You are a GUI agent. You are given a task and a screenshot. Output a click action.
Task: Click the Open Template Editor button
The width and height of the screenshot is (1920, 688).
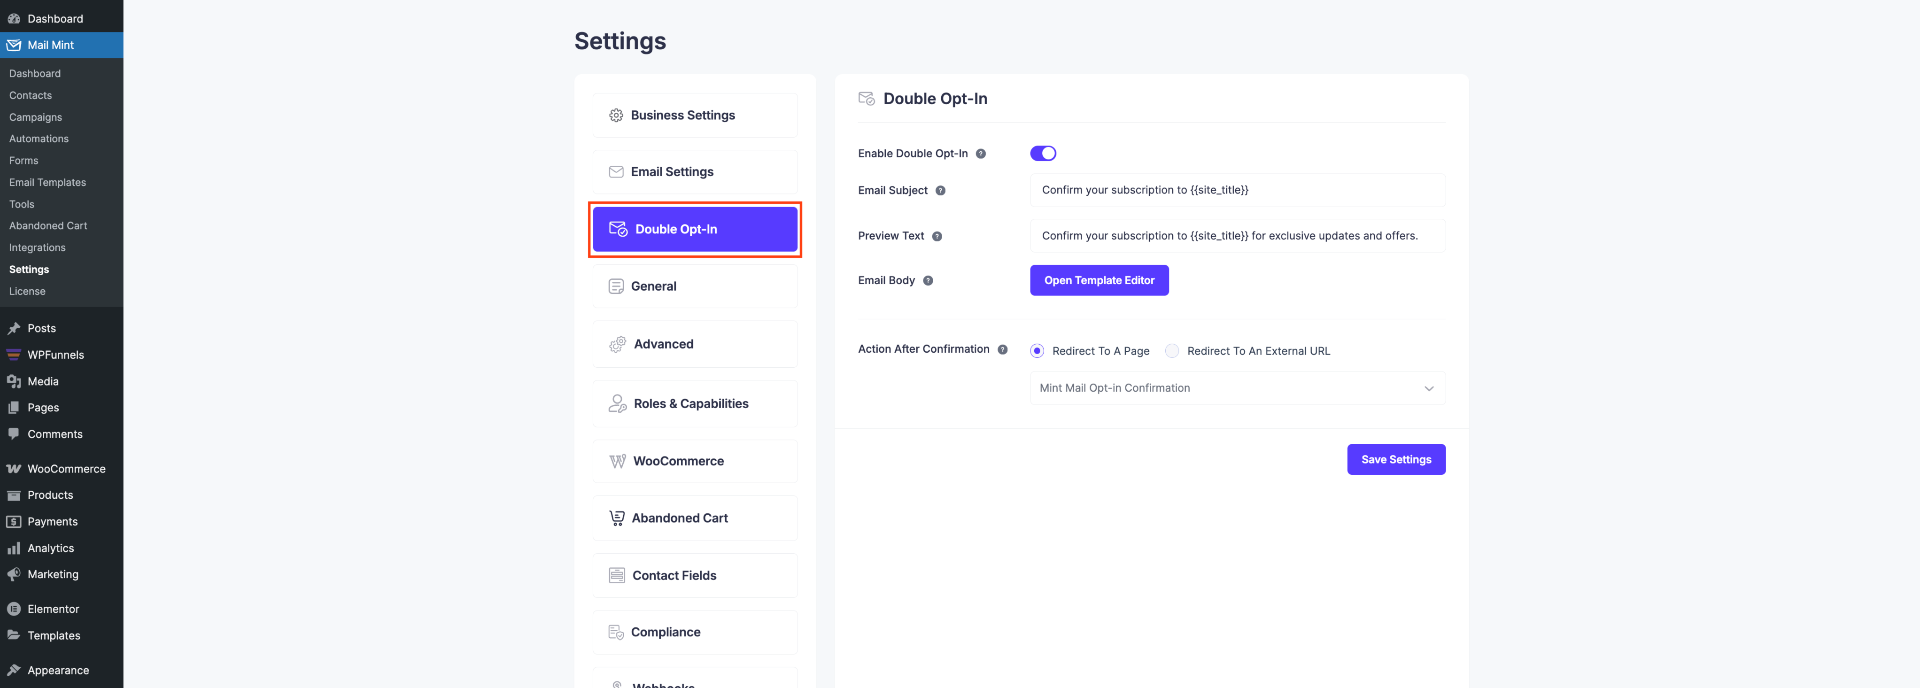pos(1099,280)
